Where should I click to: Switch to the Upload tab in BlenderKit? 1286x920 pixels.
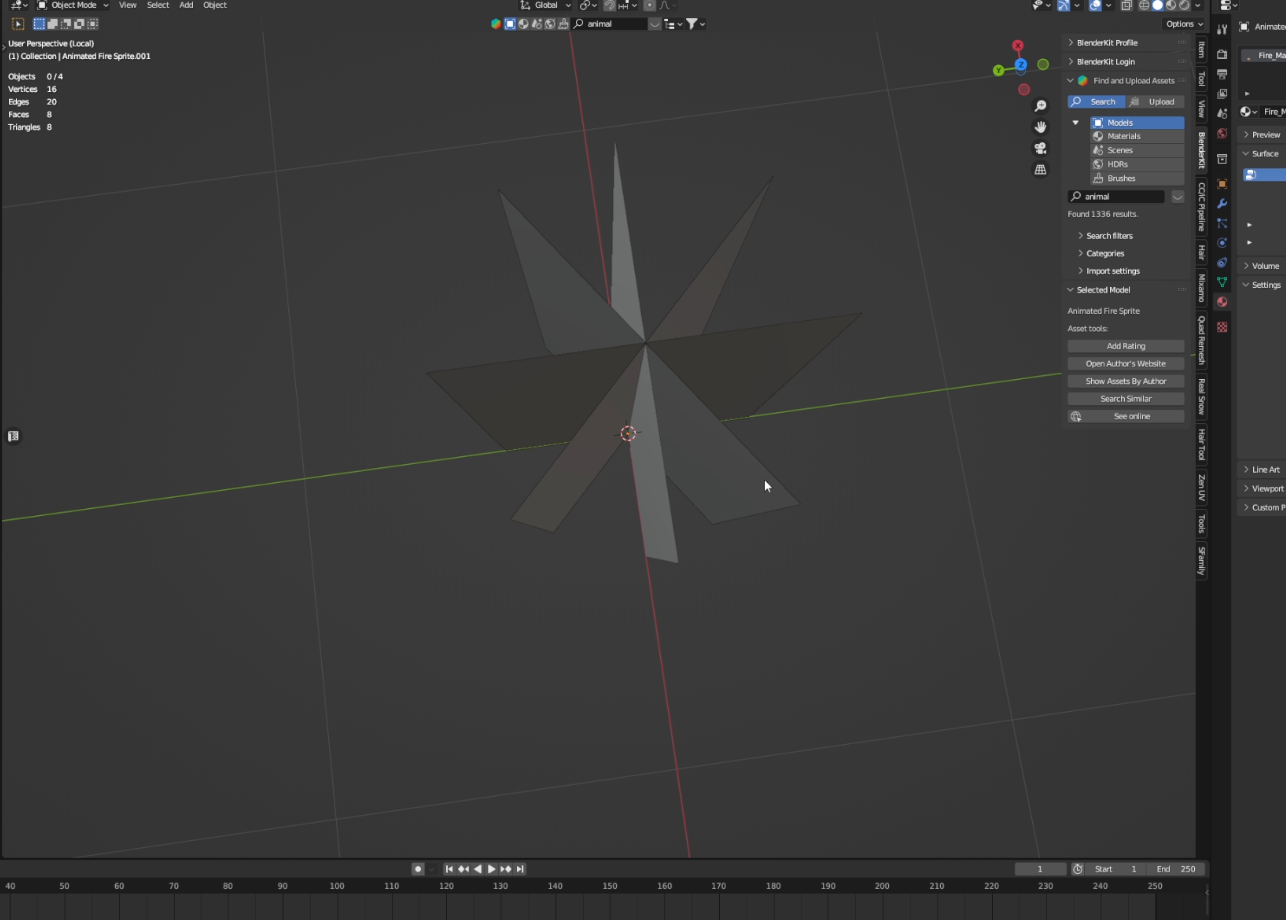pyautogui.click(x=1155, y=102)
